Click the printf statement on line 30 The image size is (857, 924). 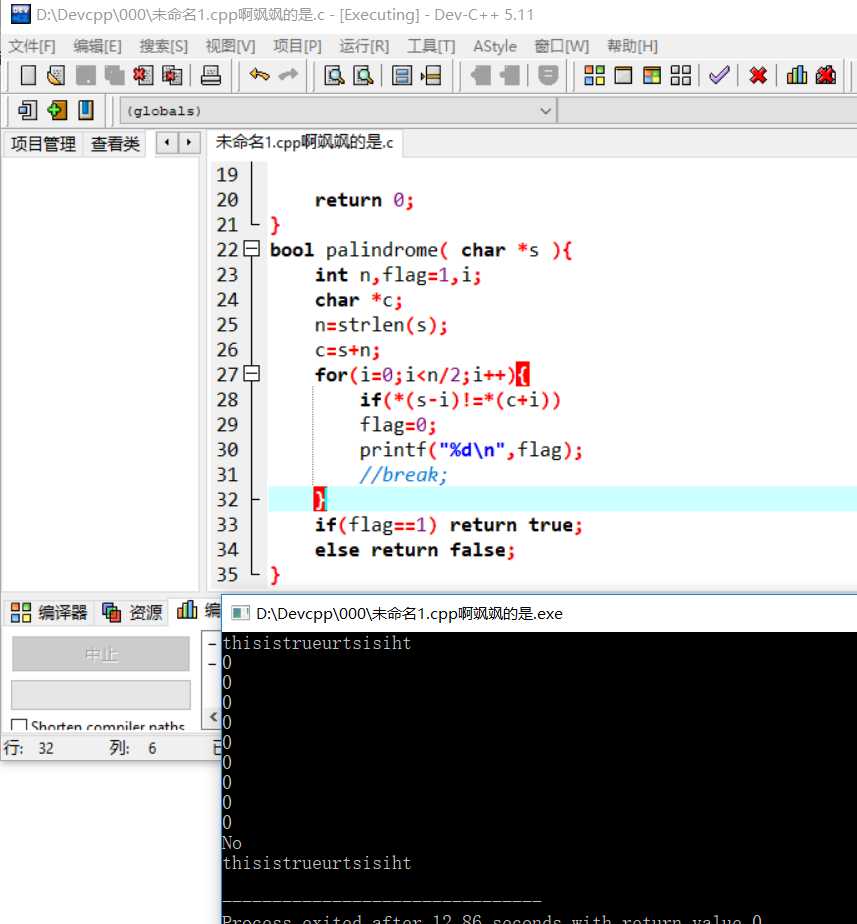(471, 450)
